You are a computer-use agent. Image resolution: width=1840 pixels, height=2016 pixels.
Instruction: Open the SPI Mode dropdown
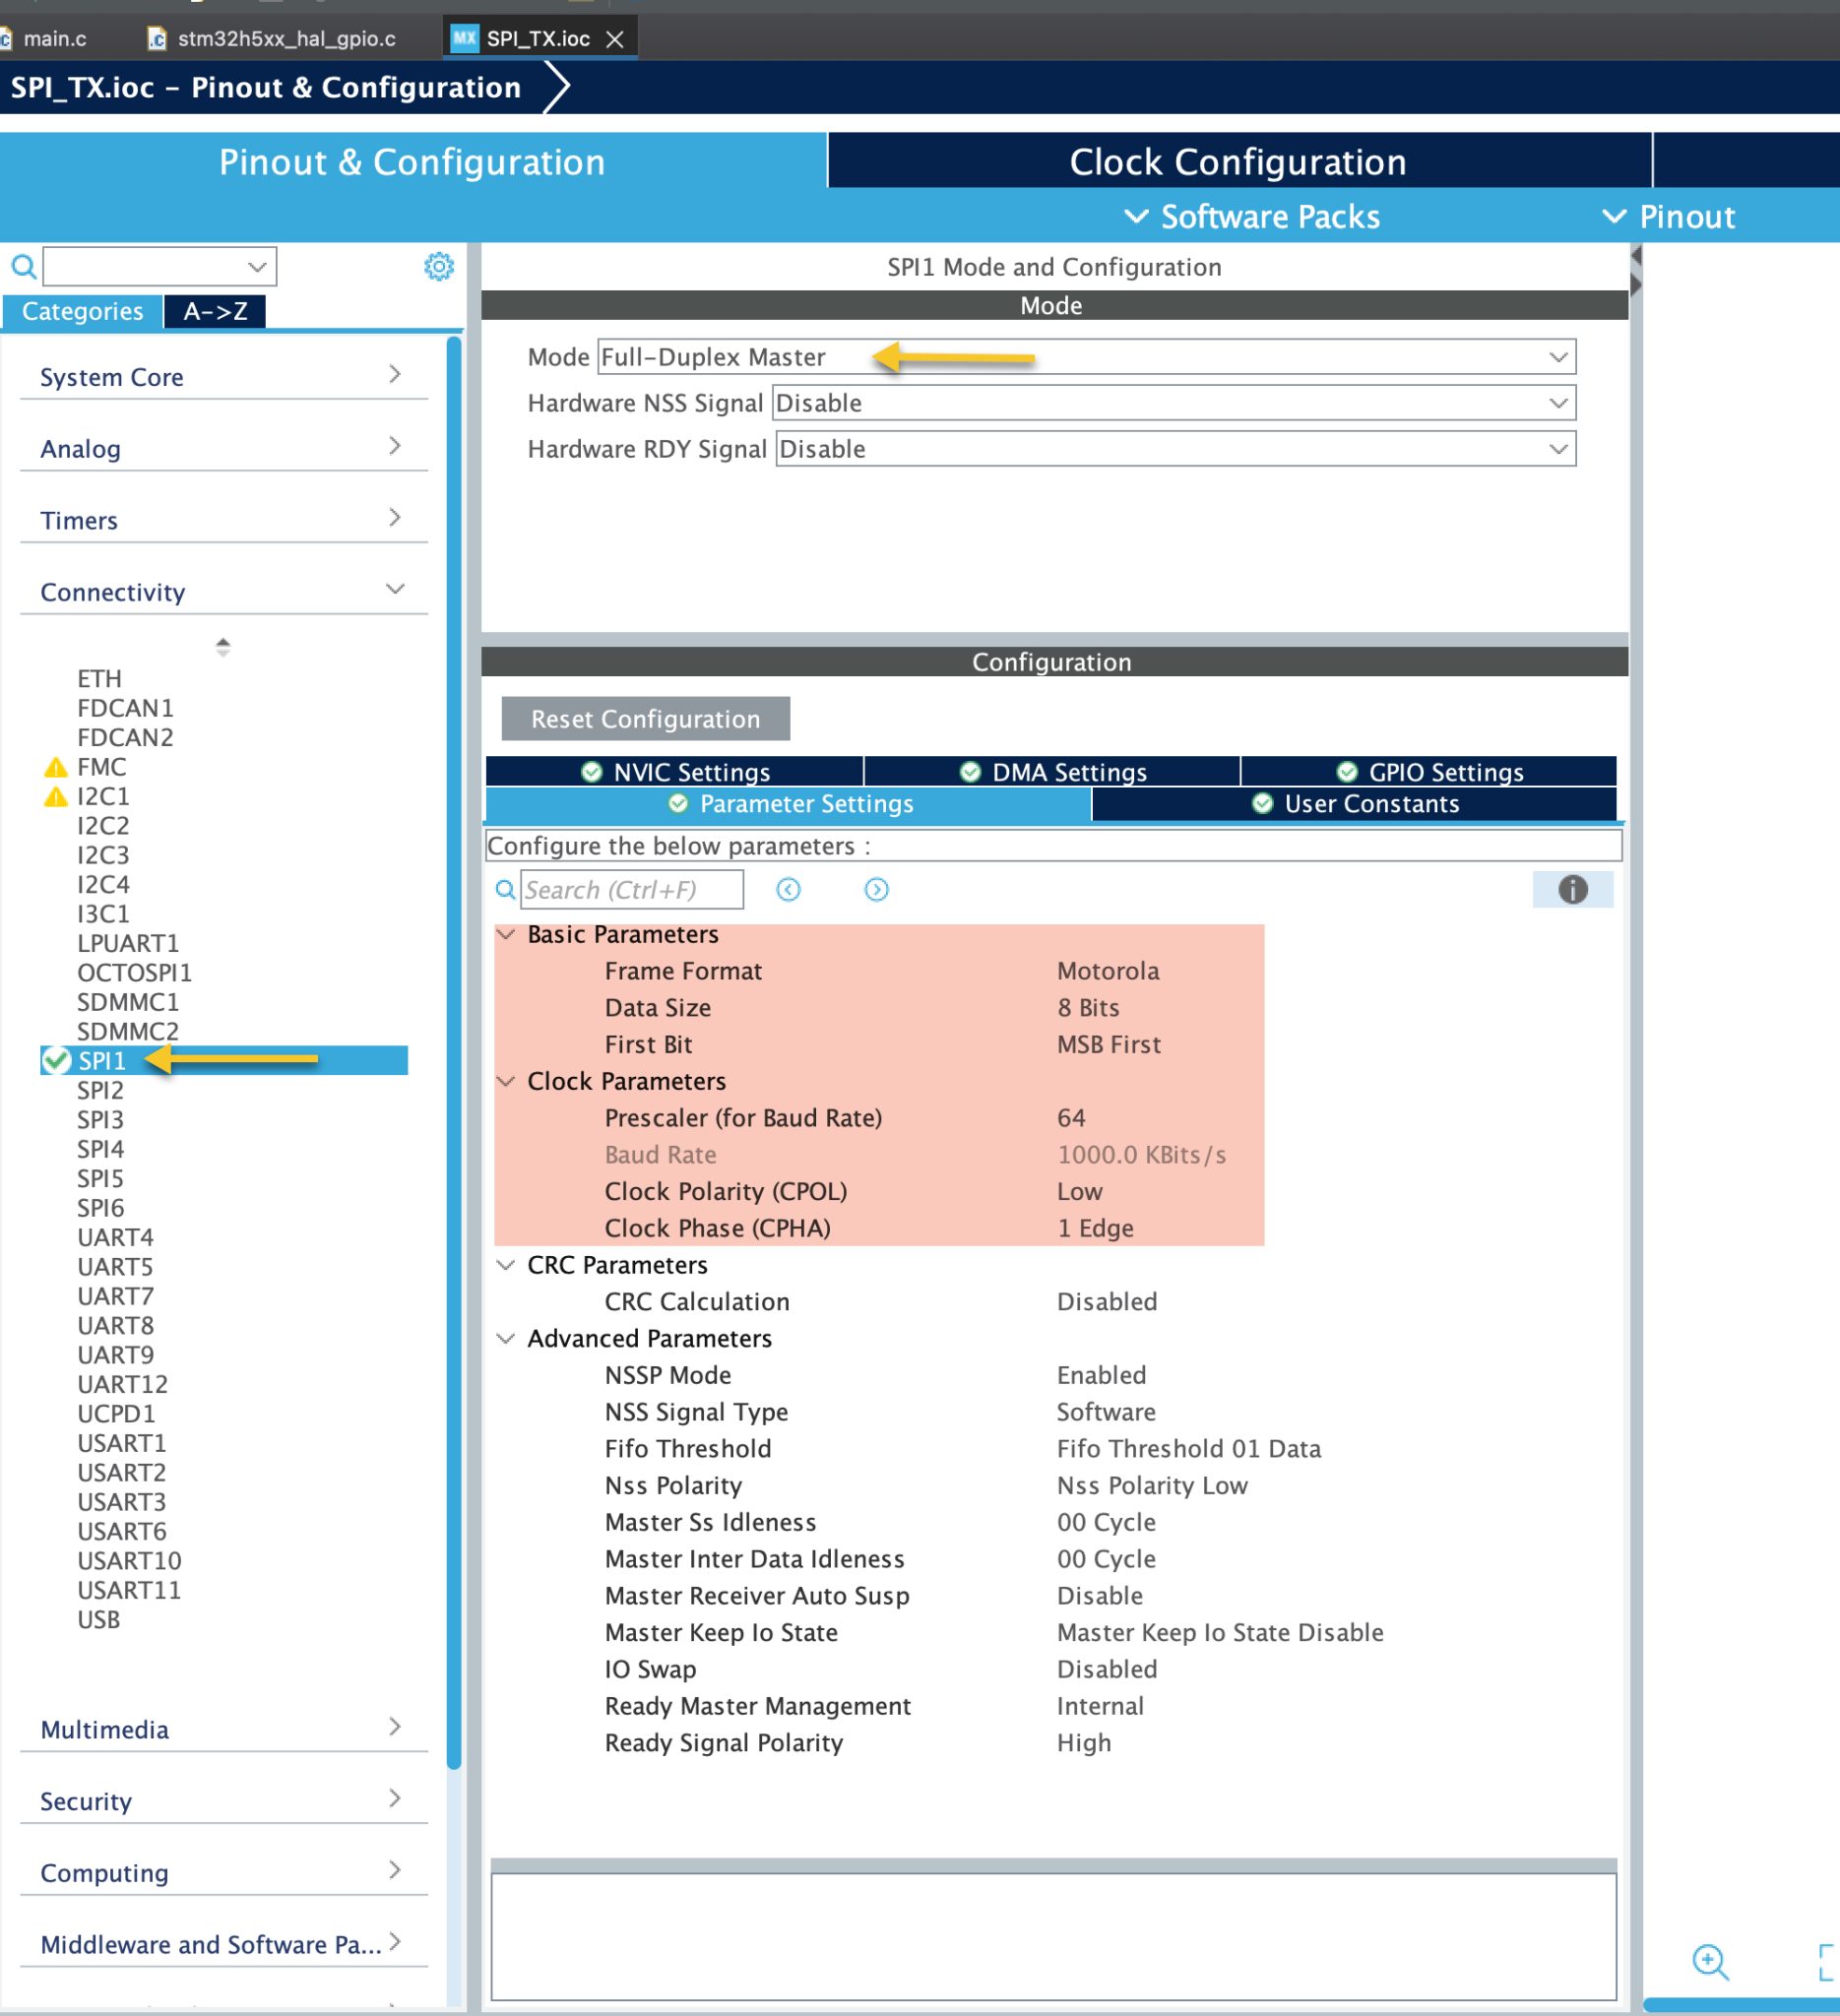pyautogui.click(x=1557, y=357)
